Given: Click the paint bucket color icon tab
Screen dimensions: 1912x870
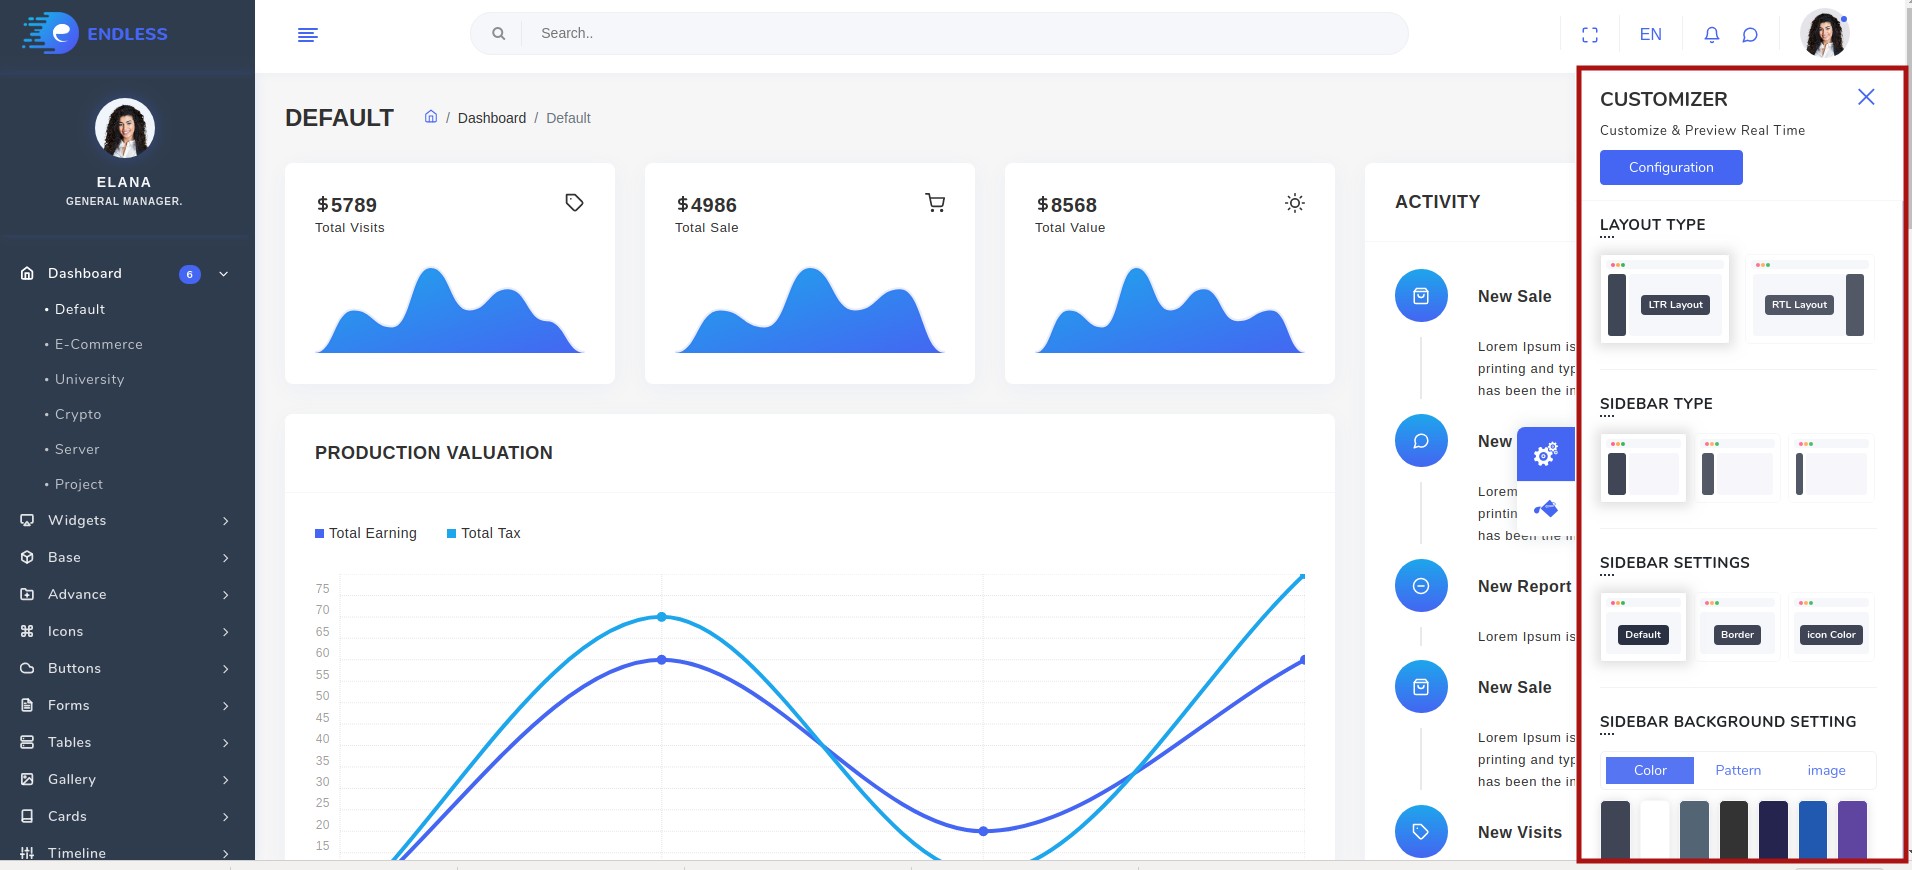Looking at the screenshot, I should (x=1546, y=509).
